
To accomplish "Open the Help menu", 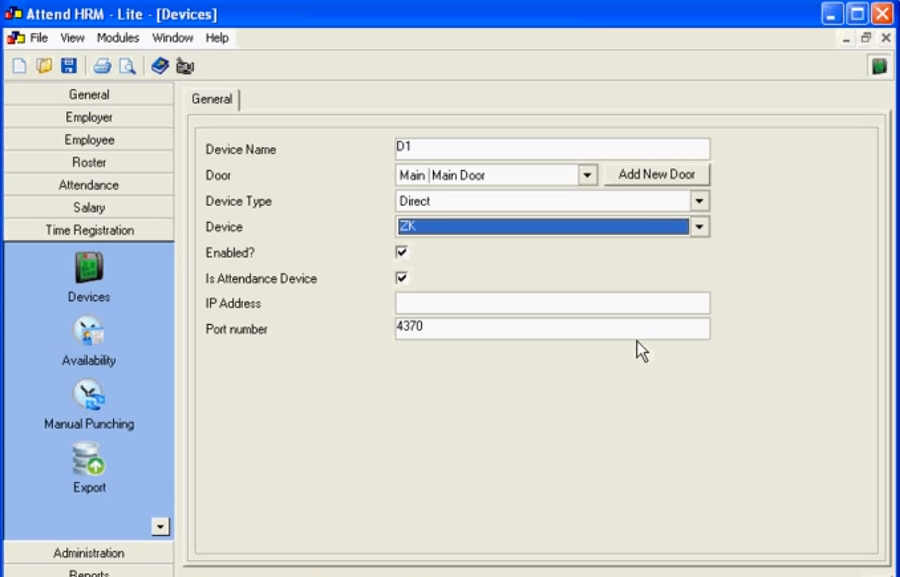I will click(217, 38).
